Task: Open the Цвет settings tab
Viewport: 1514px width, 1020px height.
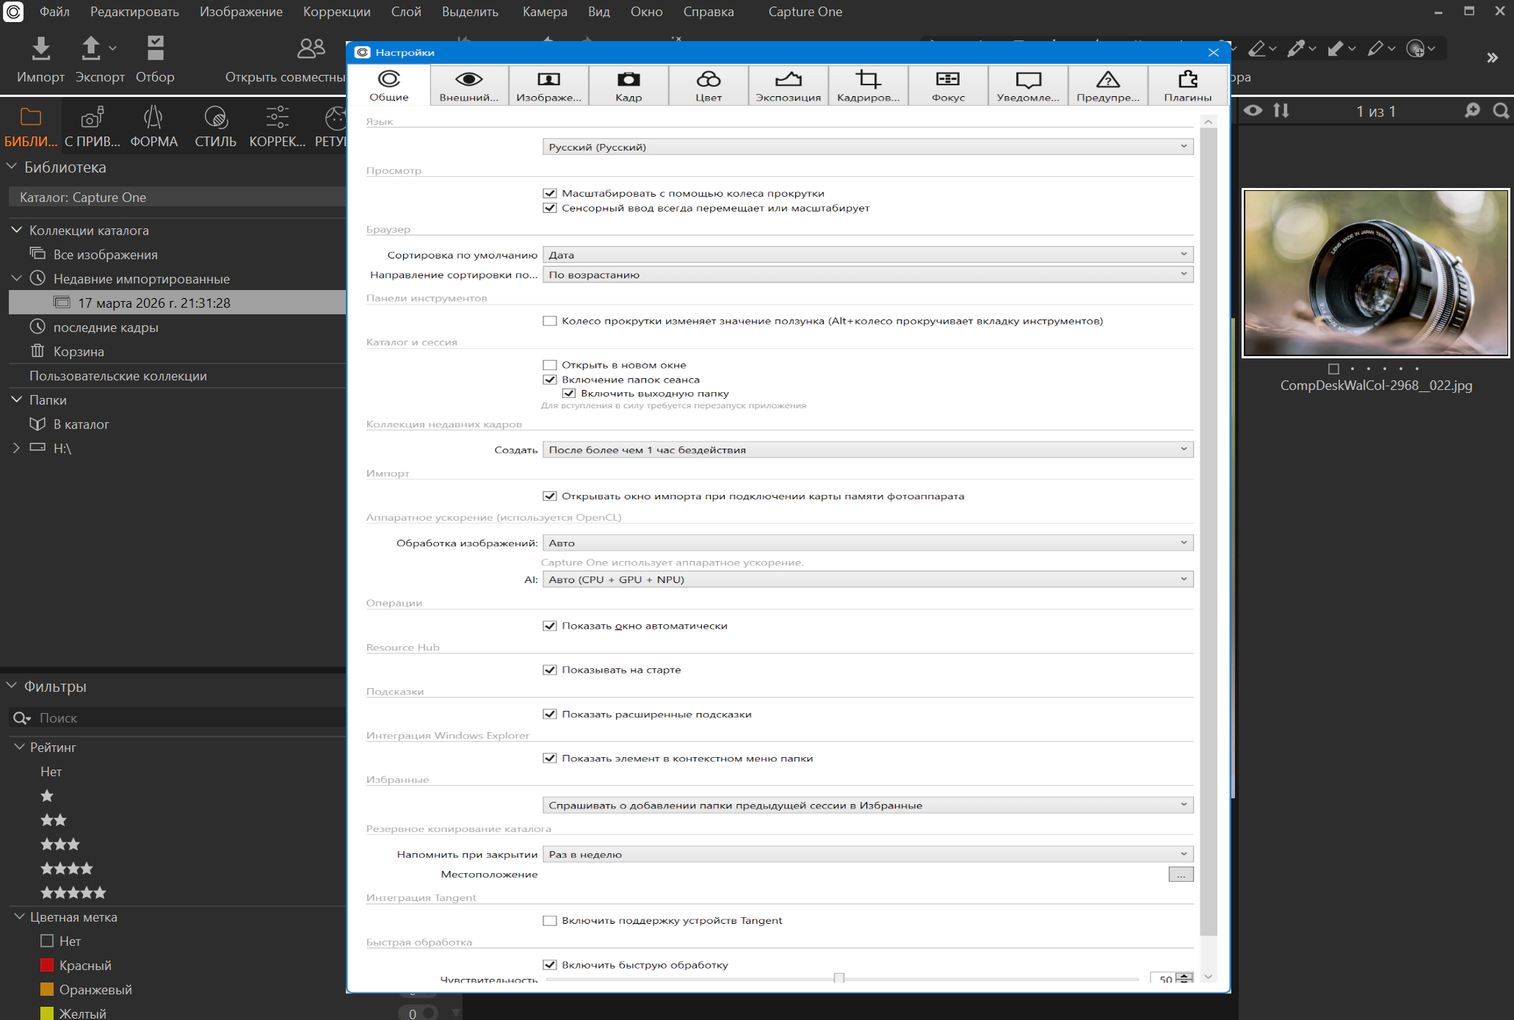Action: [708, 86]
